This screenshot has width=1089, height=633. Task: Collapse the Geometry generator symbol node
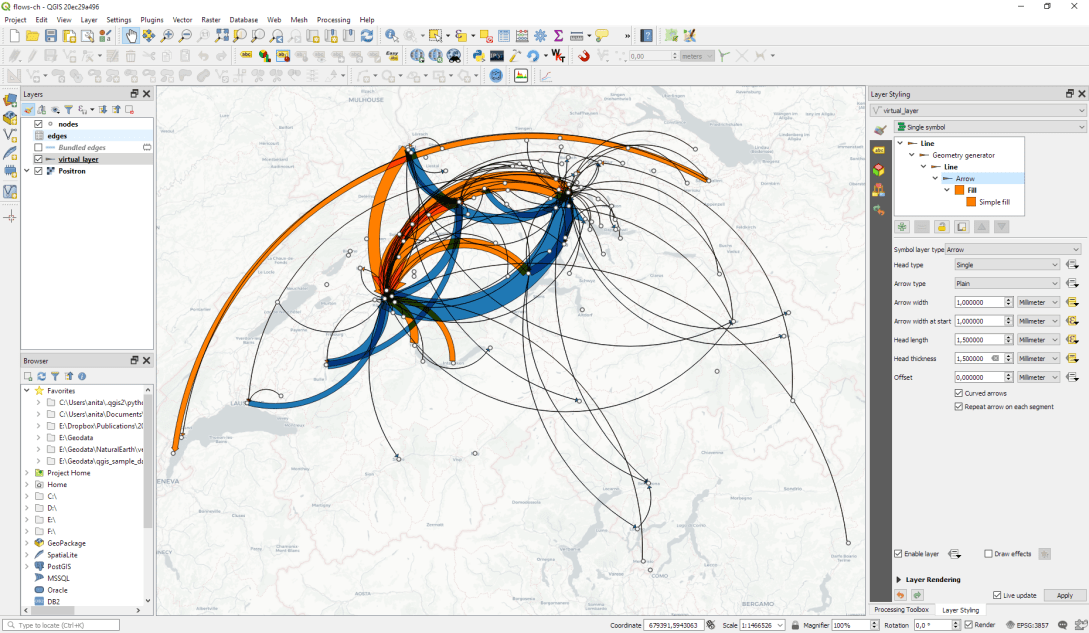click(911, 154)
